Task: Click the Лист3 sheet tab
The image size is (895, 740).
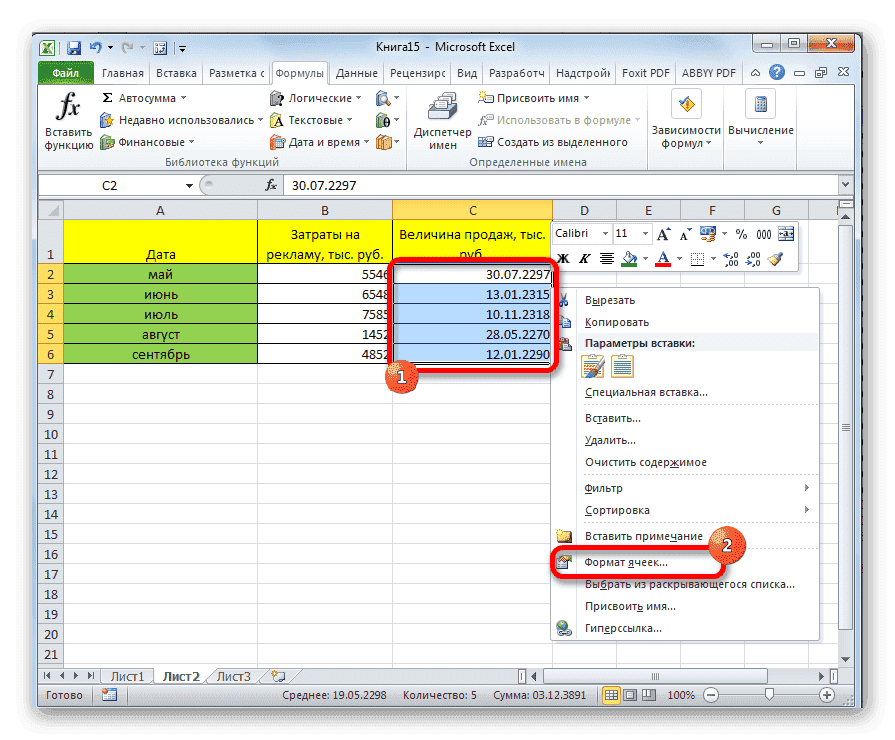Action: coord(232,675)
